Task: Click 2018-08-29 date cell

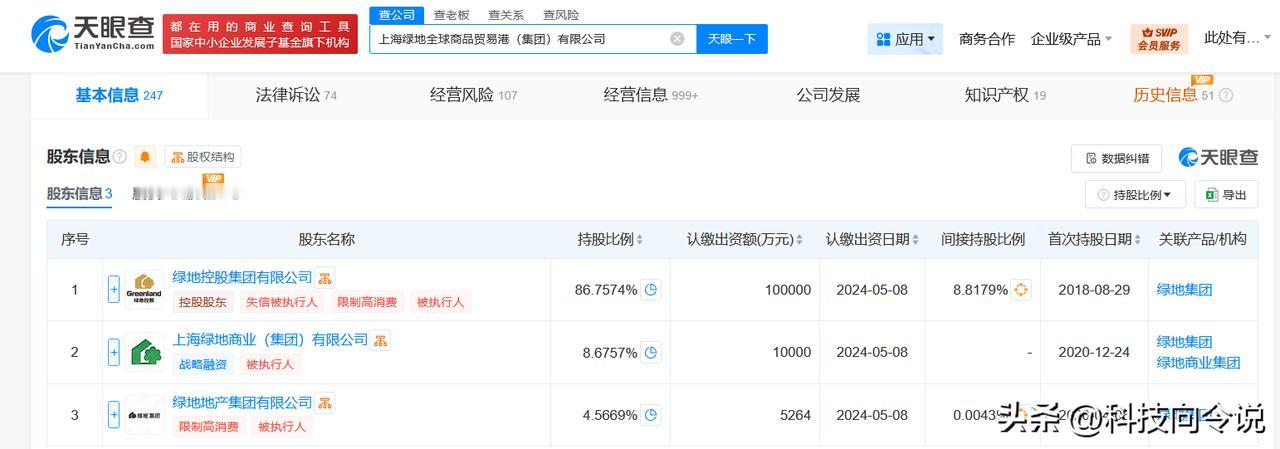Action: click(1096, 290)
